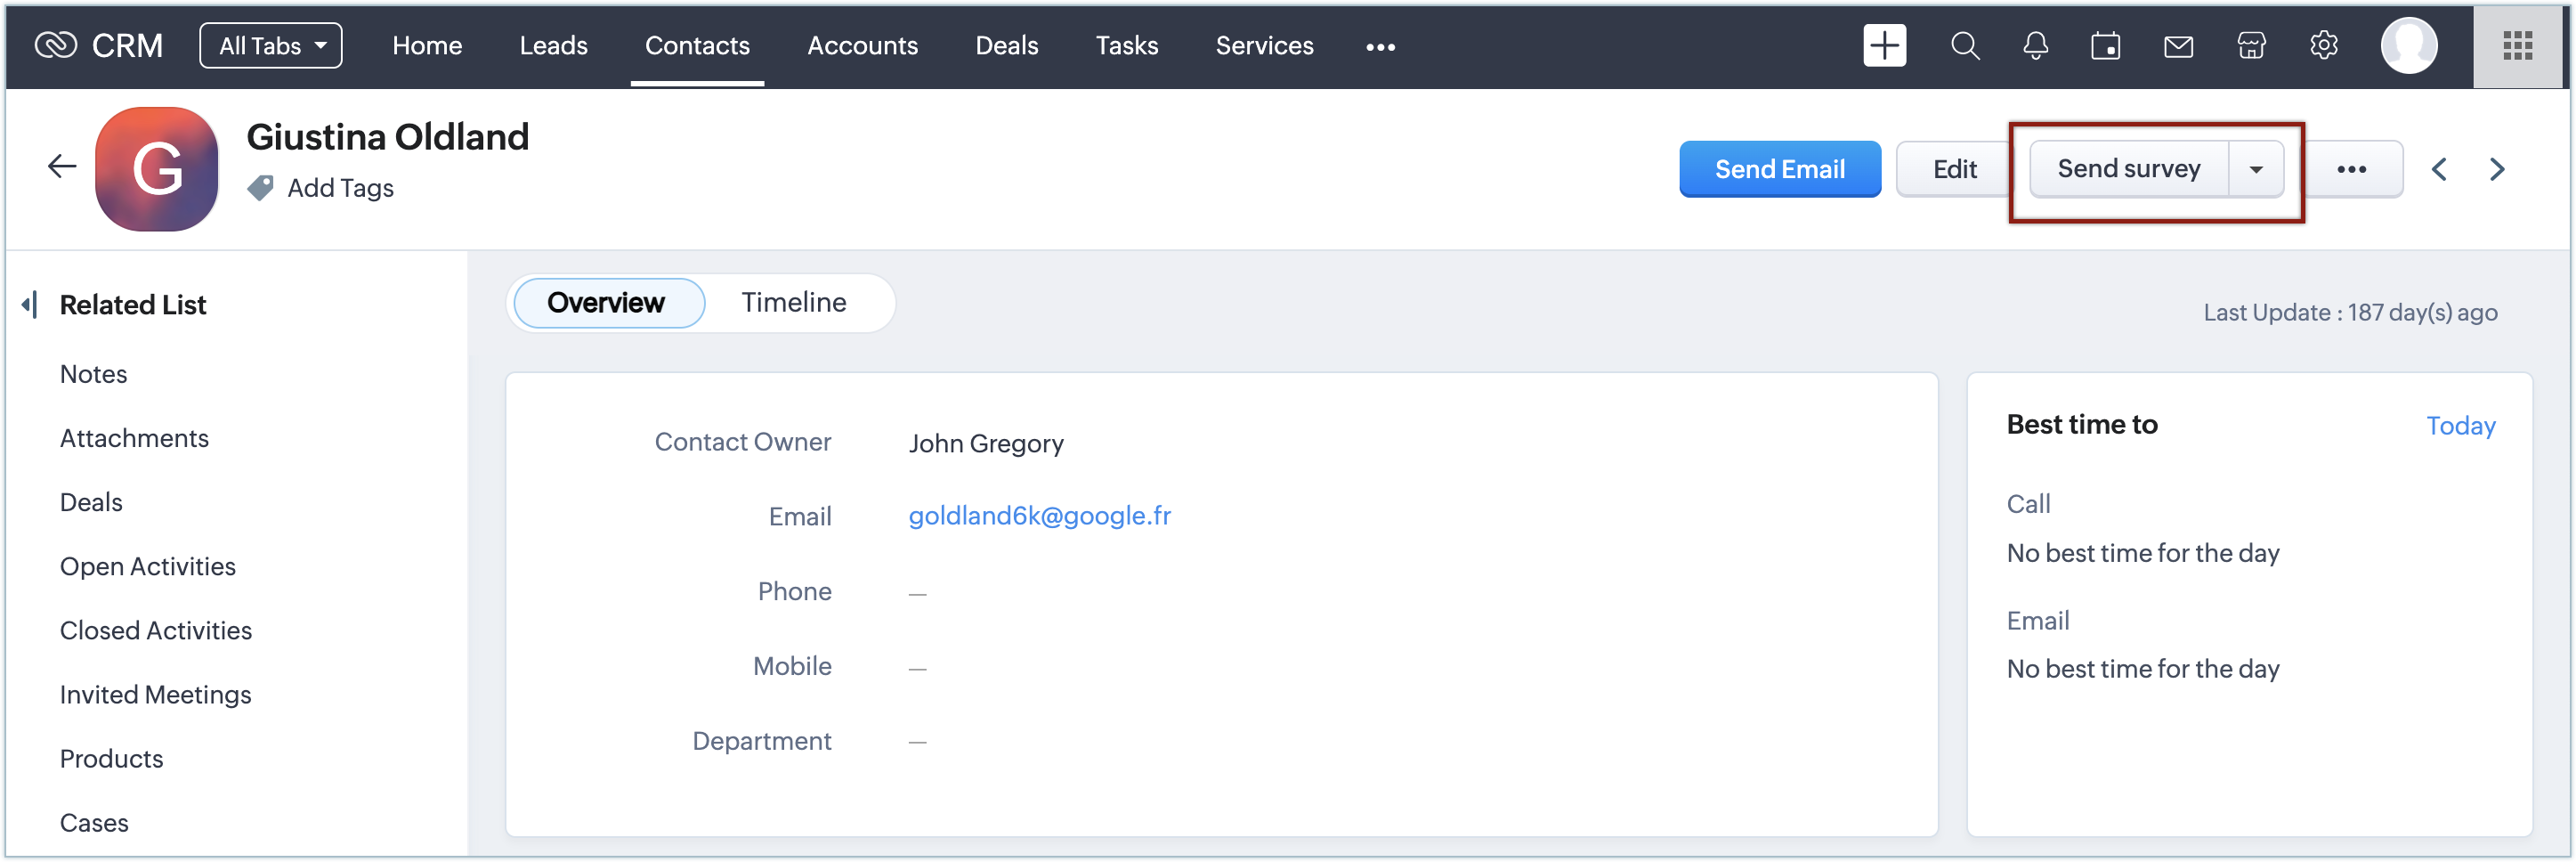
Task: Open Closed Activities in Related List
Action: pos(156,630)
